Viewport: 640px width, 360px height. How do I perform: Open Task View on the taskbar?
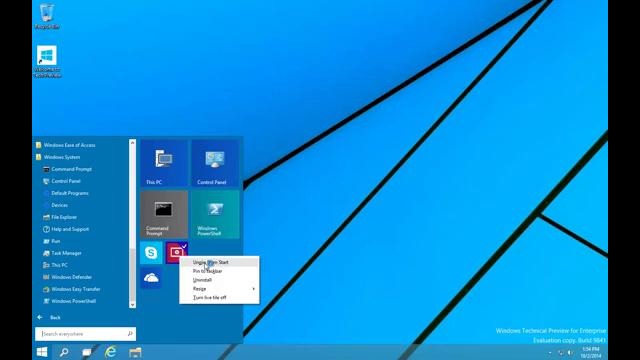pyautogui.click(x=87, y=352)
